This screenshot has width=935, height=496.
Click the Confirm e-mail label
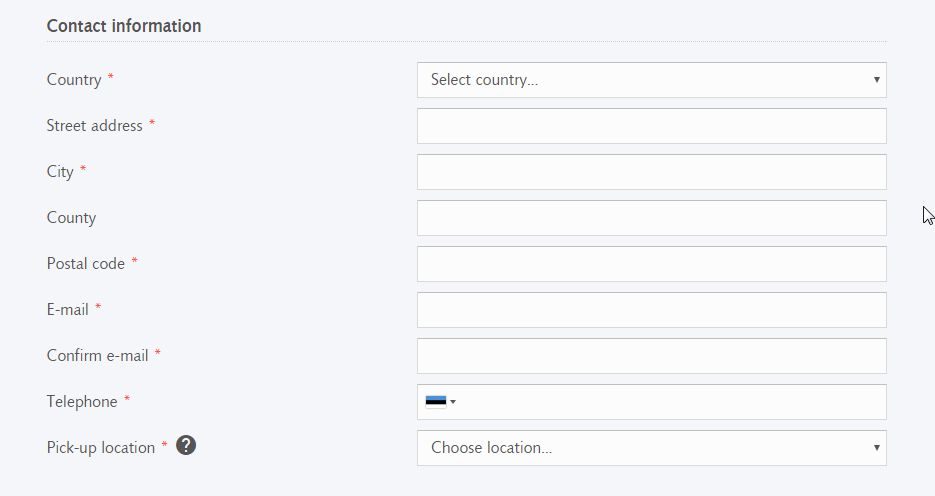[x=97, y=355]
